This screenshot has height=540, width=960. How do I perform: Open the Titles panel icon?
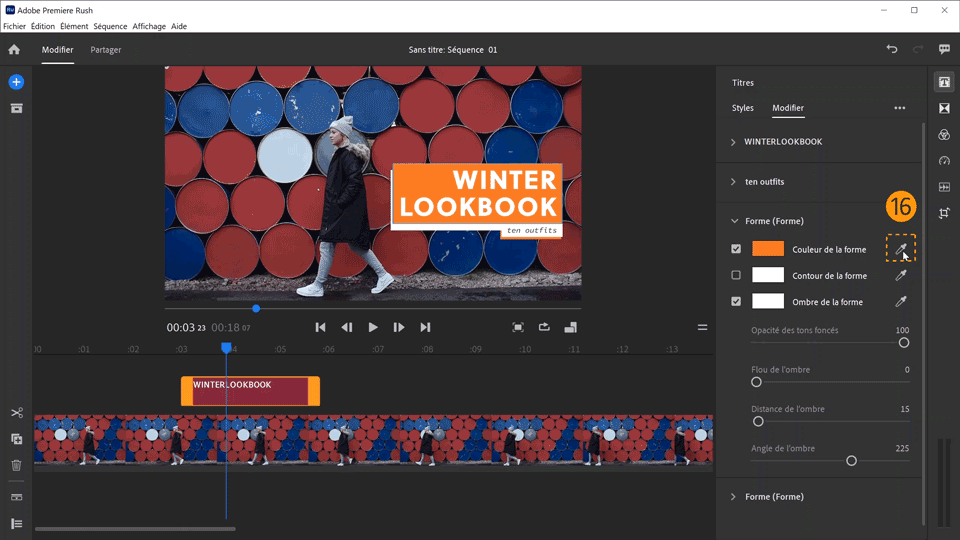pyautogui.click(x=944, y=82)
